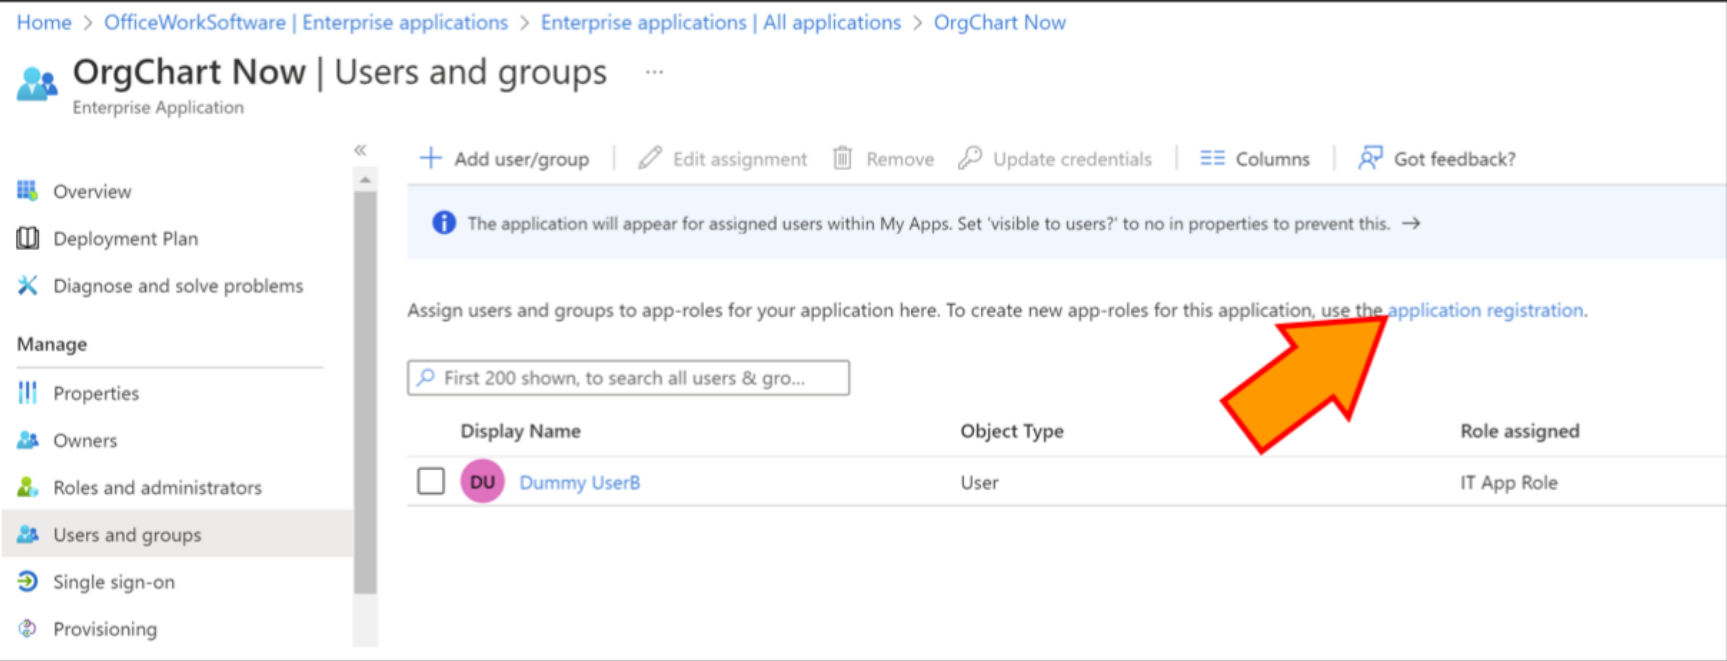
Task: Sort by Display Name column header
Action: pos(520,431)
